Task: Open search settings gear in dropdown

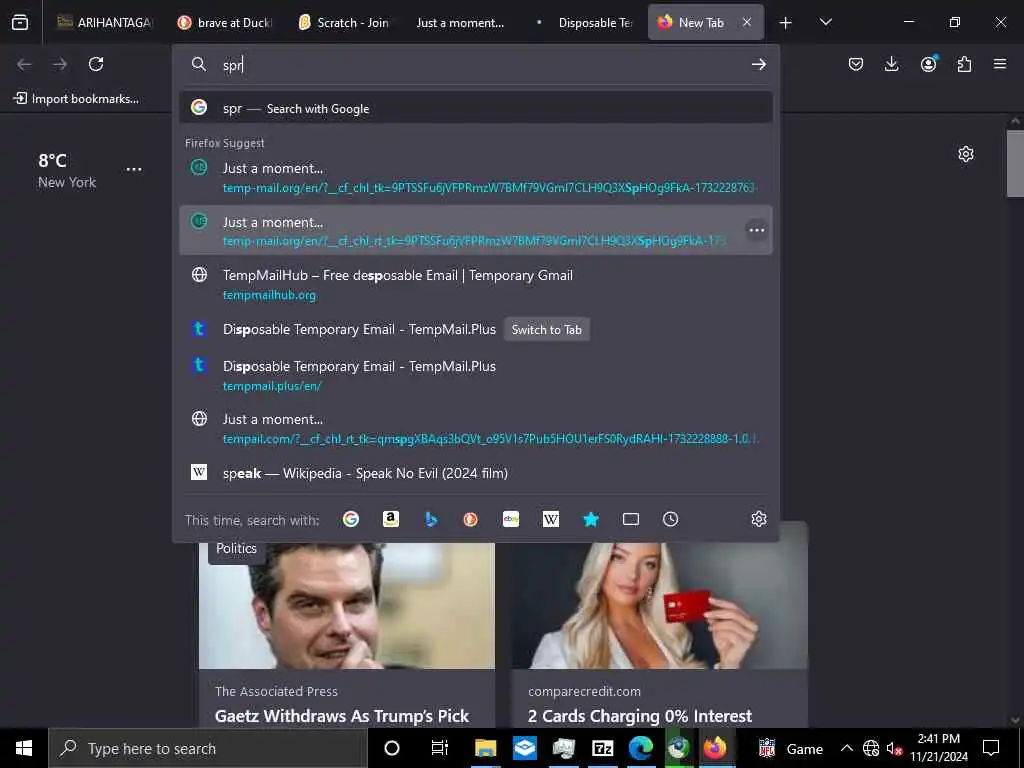Action: tap(758, 519)
